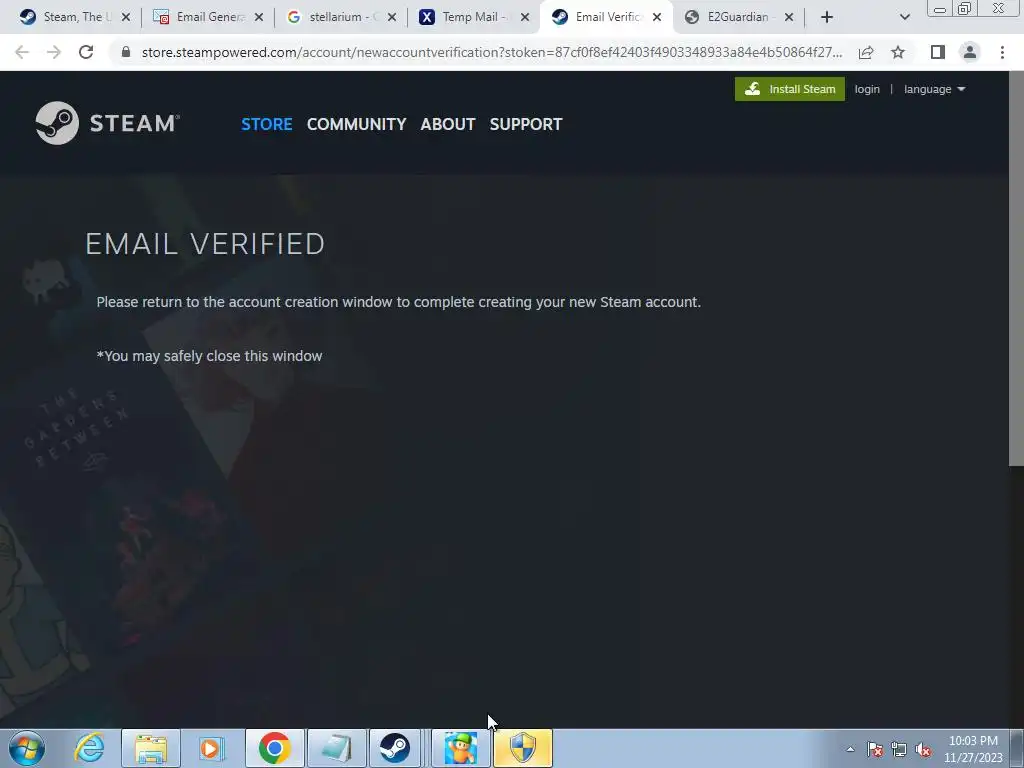Open the Chrome profile icon
This screenshot has height=768, width=1024.
click(970, 52)
